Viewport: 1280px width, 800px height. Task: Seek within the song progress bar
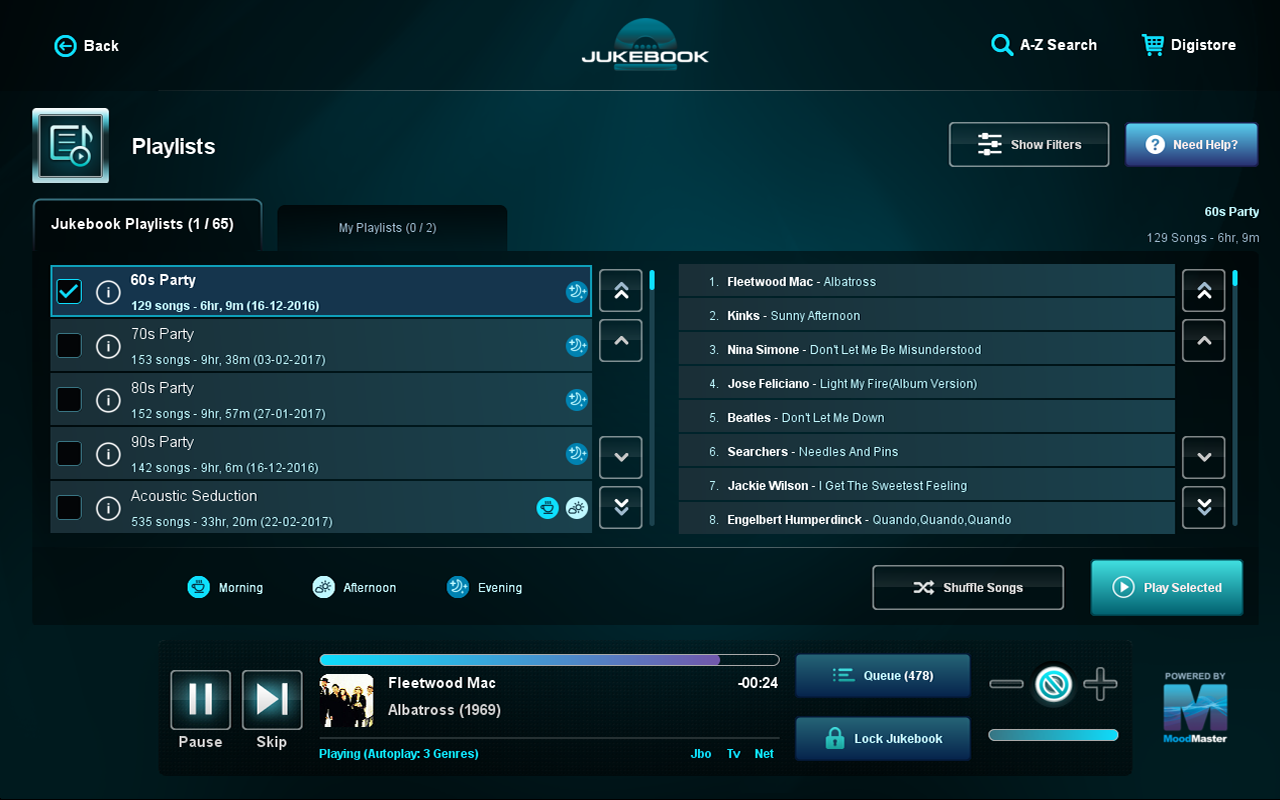pyautogui.click(x=549, y=660)
